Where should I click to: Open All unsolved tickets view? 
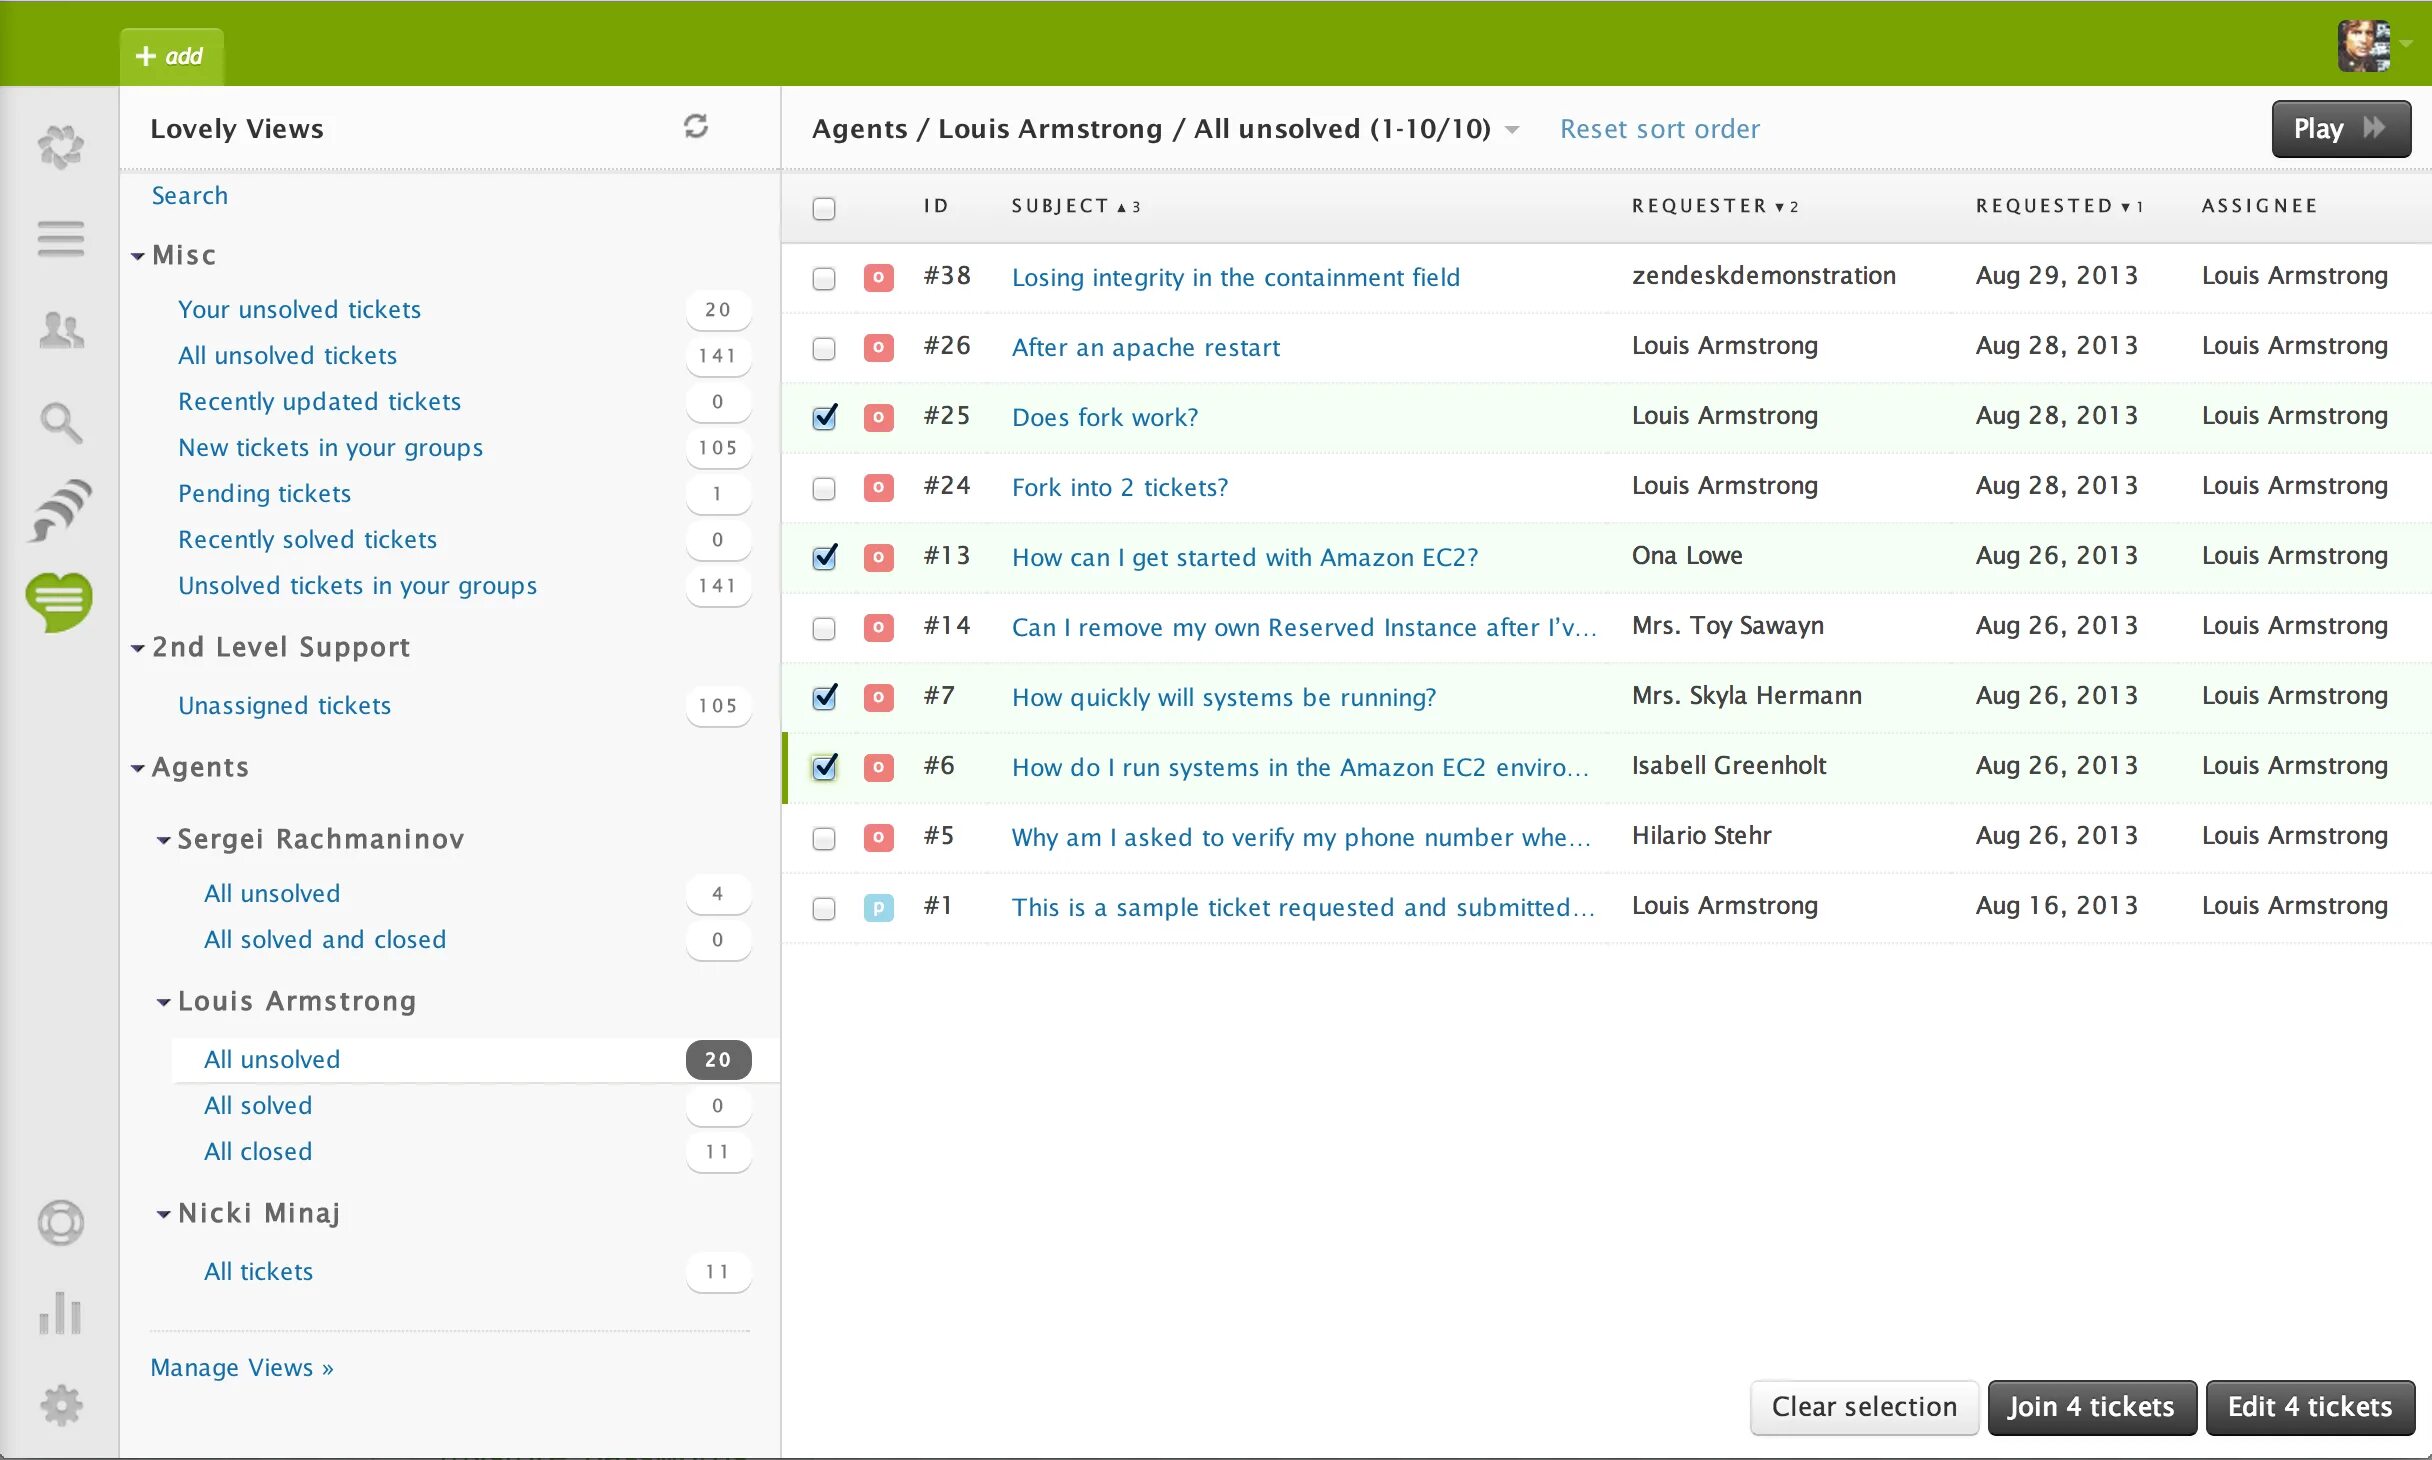click(x=287, y=355)
